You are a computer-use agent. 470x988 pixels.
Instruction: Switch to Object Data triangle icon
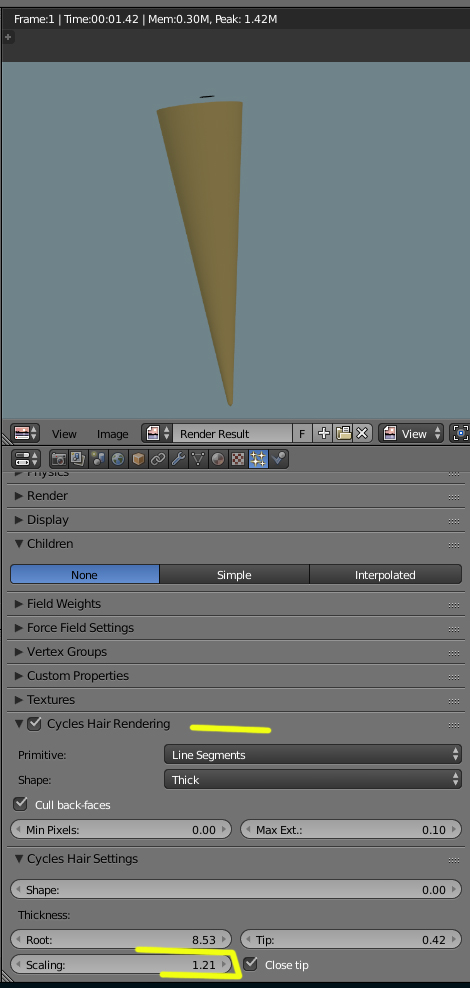pos(198,459)
